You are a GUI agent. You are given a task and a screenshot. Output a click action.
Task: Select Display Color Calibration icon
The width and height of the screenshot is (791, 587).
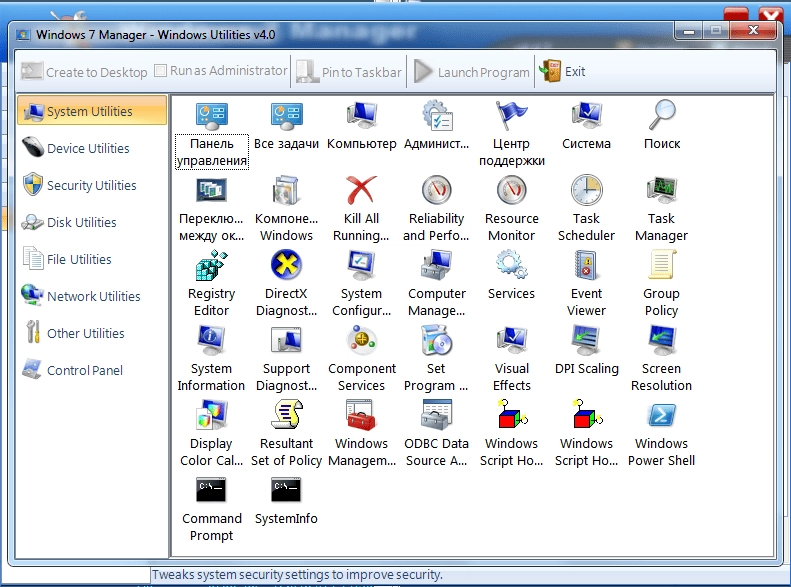pos(211,416)
